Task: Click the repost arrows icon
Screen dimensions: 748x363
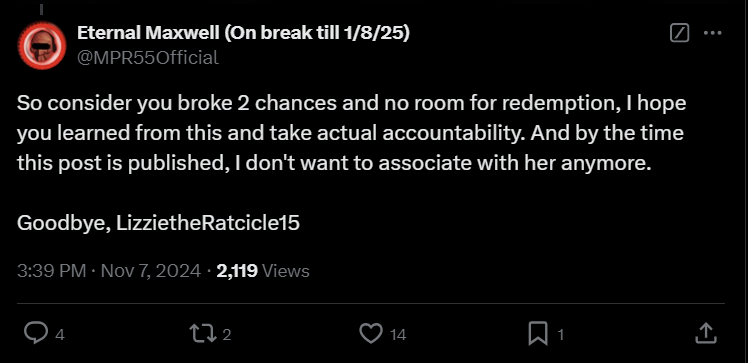Action: [x=202, y=333]
